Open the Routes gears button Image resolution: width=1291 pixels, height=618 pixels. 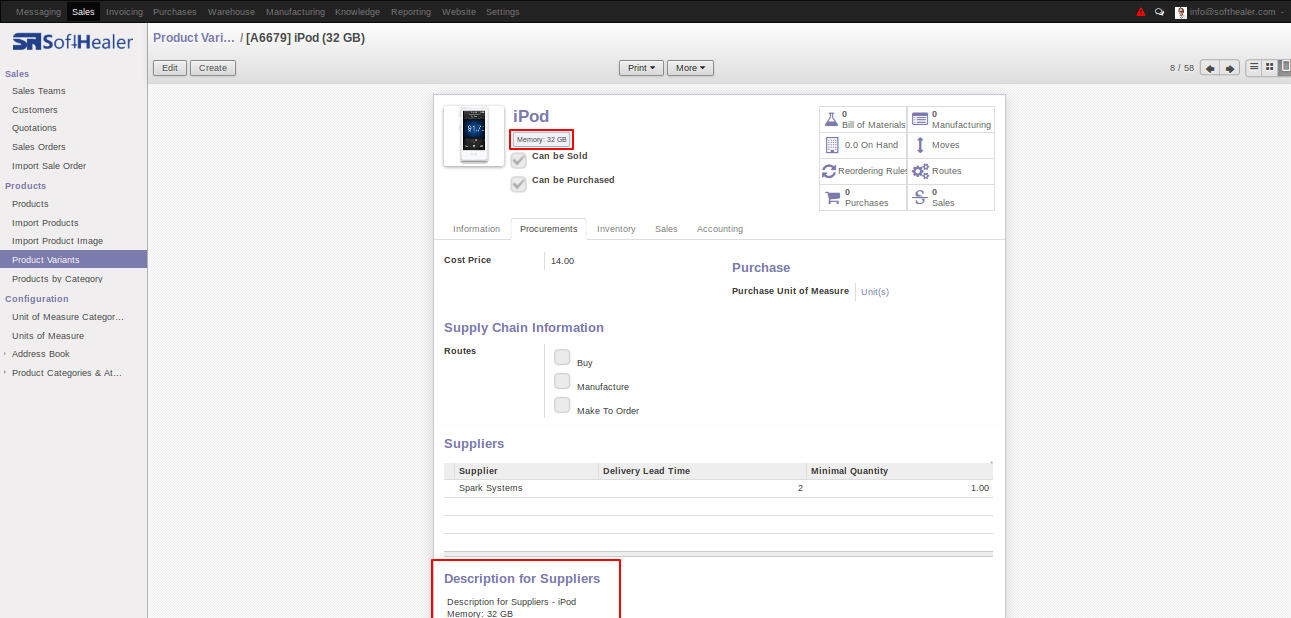(x=951, y=171)
